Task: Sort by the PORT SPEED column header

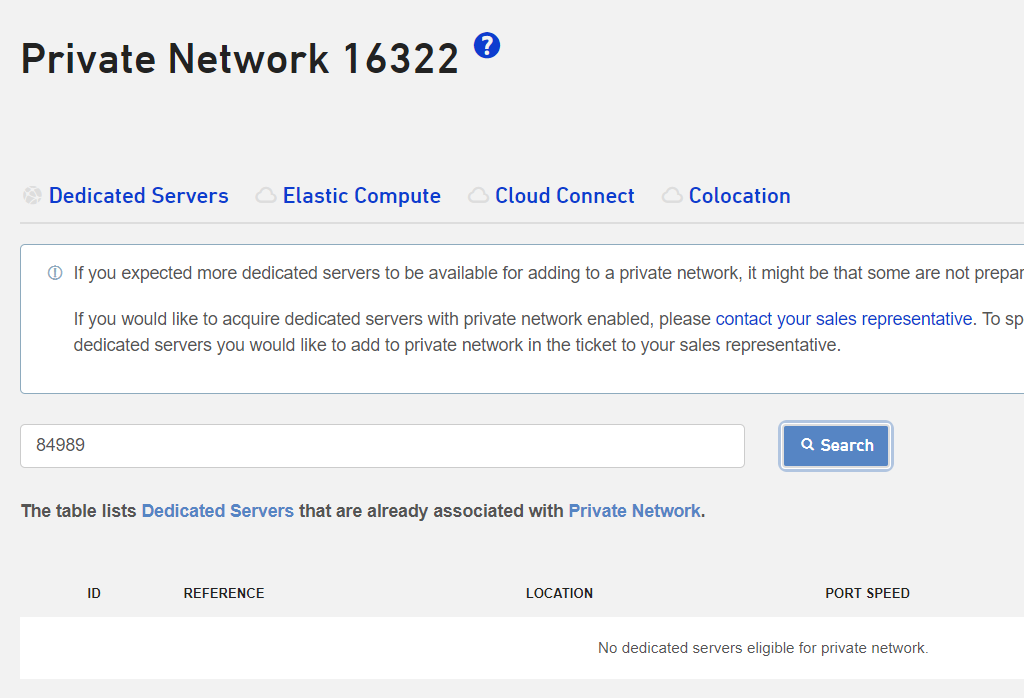Action: click(867, 593)
